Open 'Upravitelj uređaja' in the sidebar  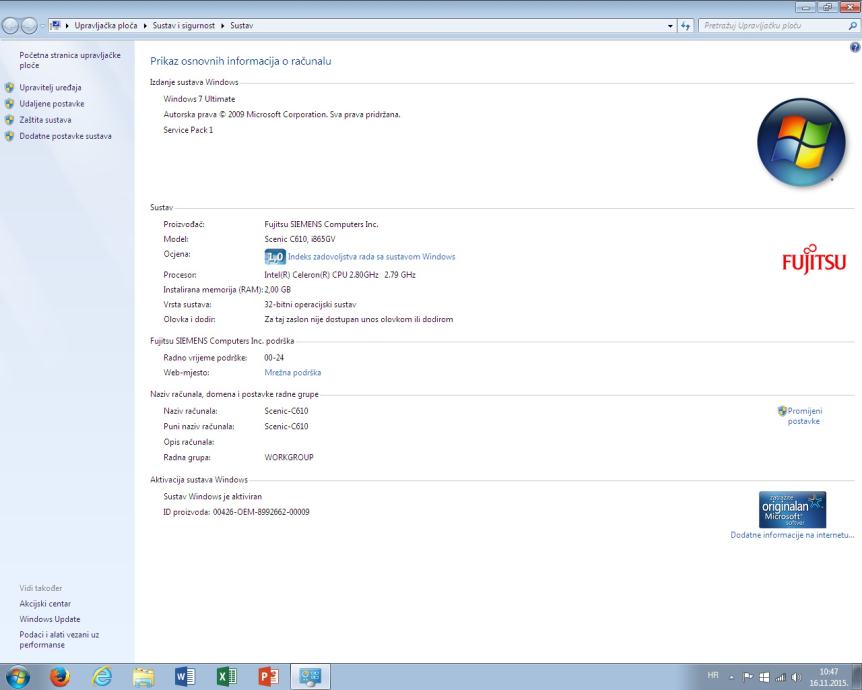50,88
